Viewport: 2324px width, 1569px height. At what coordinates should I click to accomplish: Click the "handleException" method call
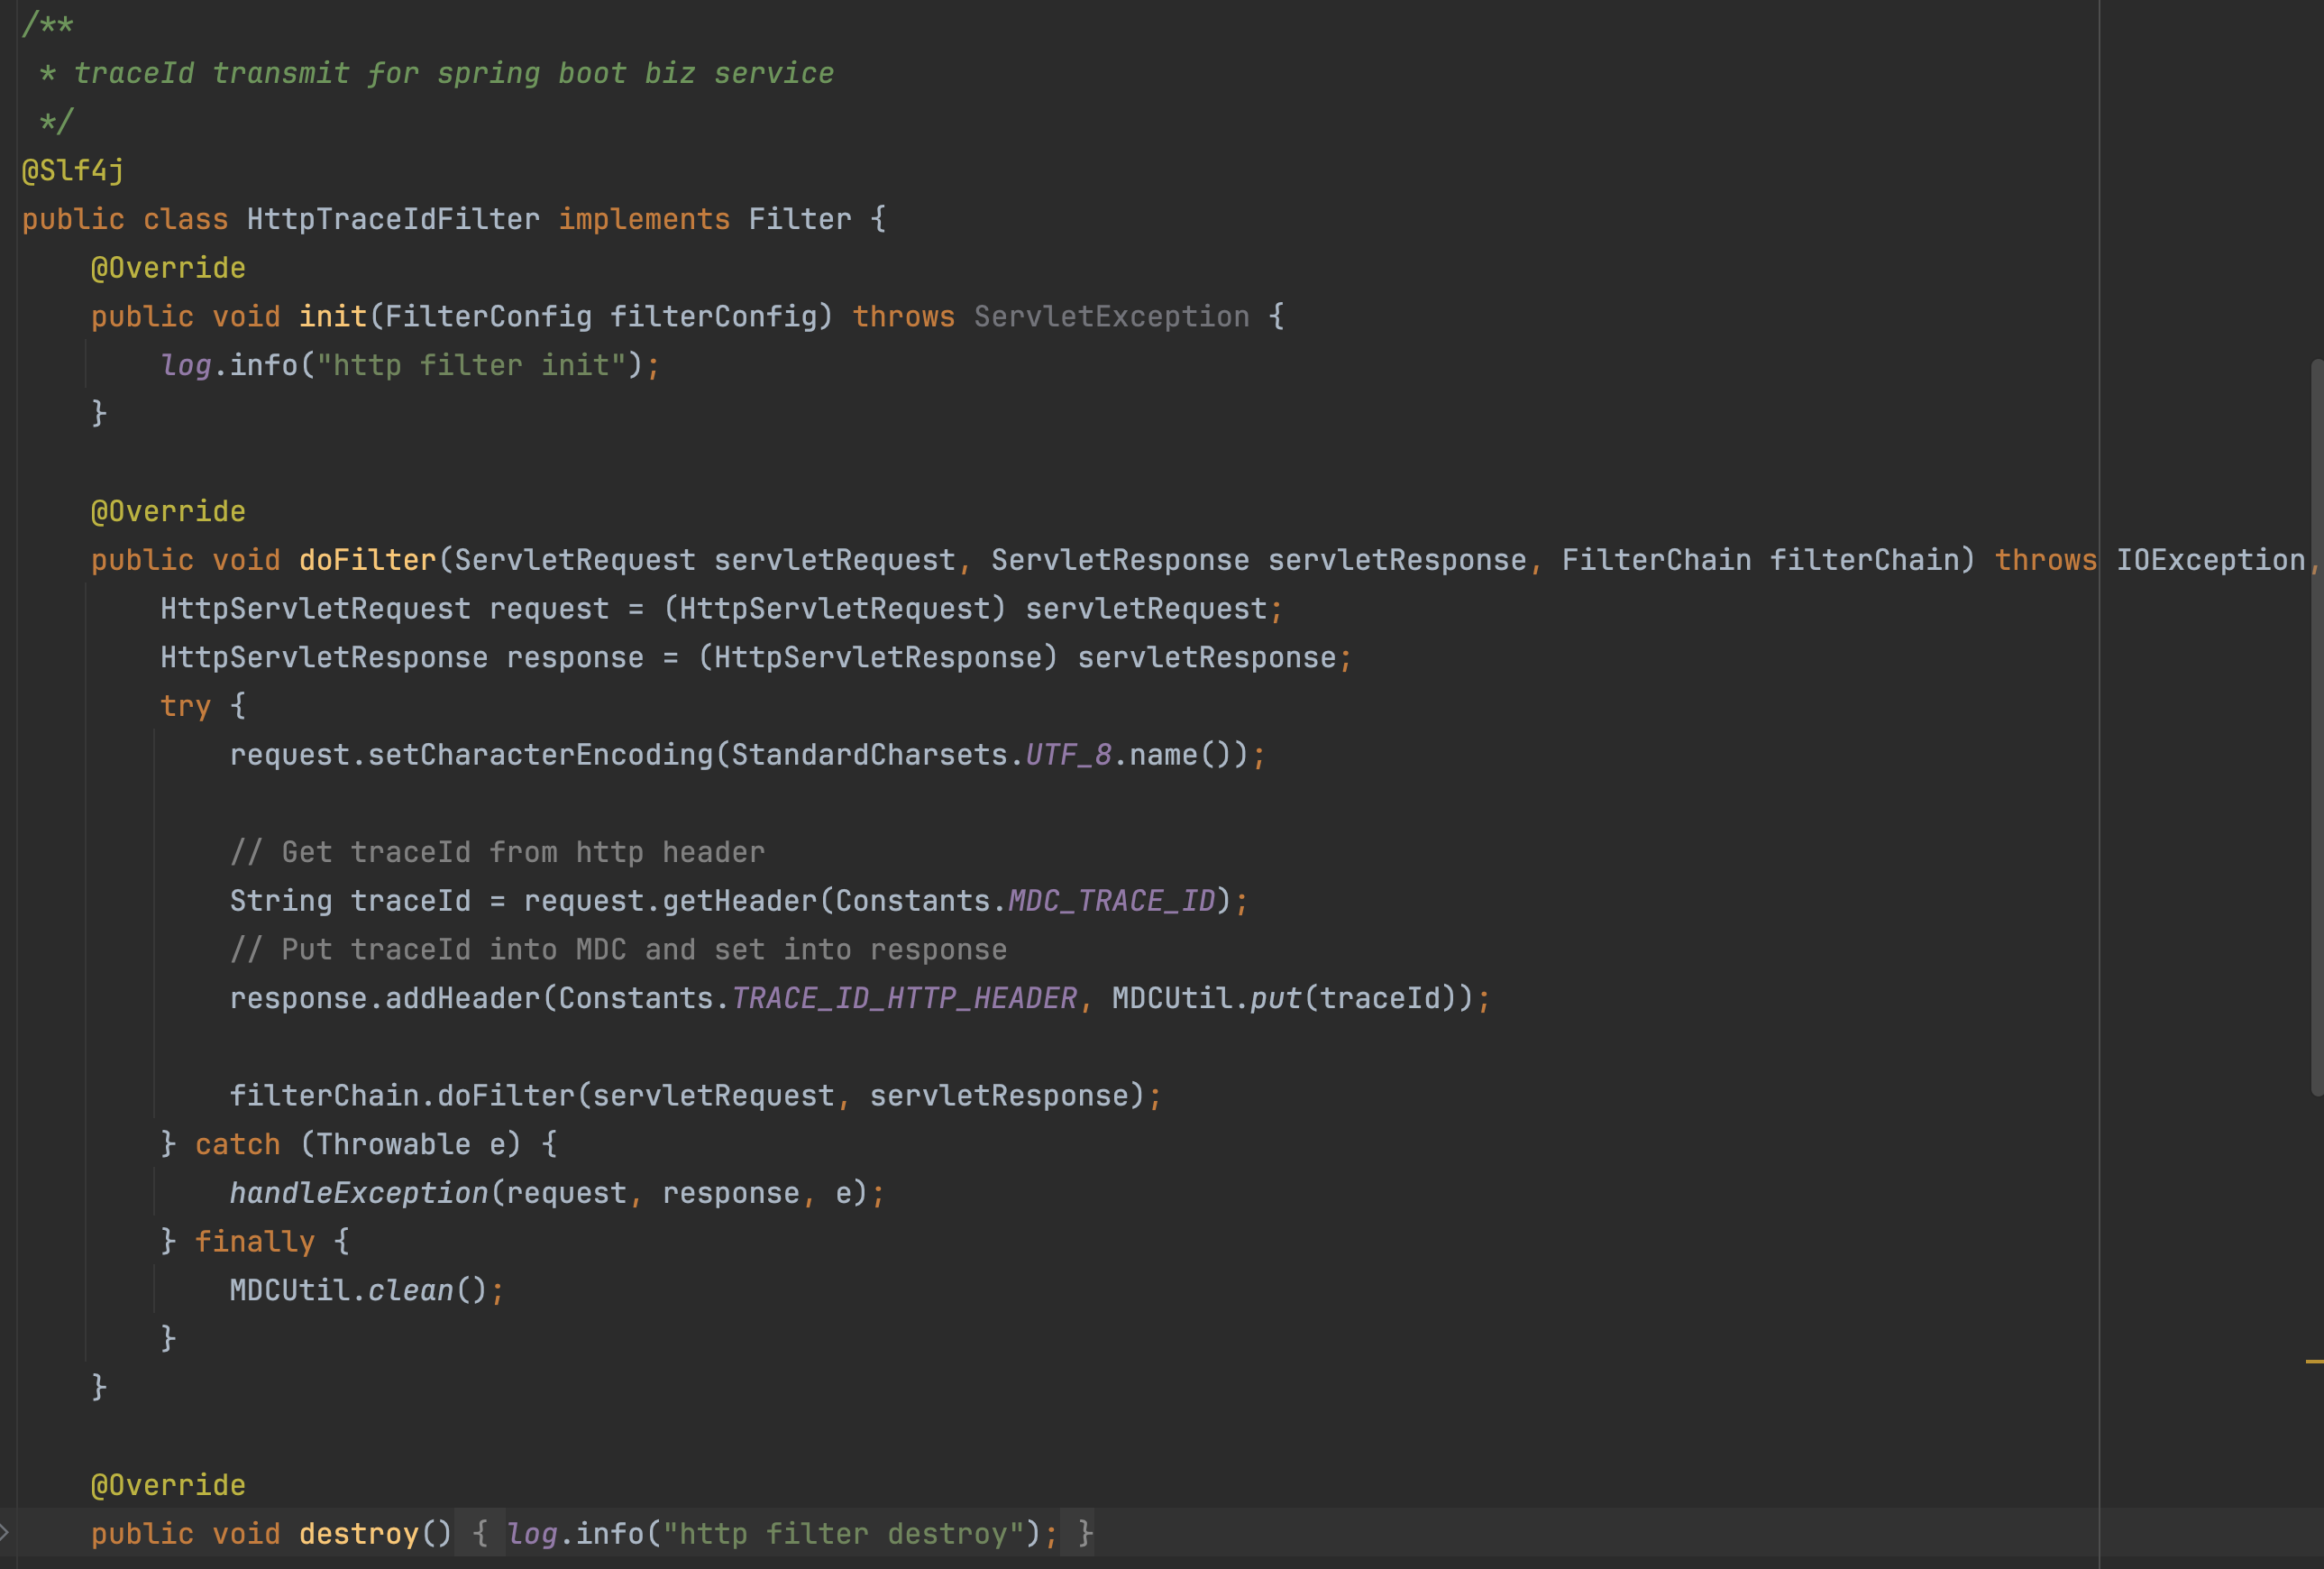pos(358,1193)
